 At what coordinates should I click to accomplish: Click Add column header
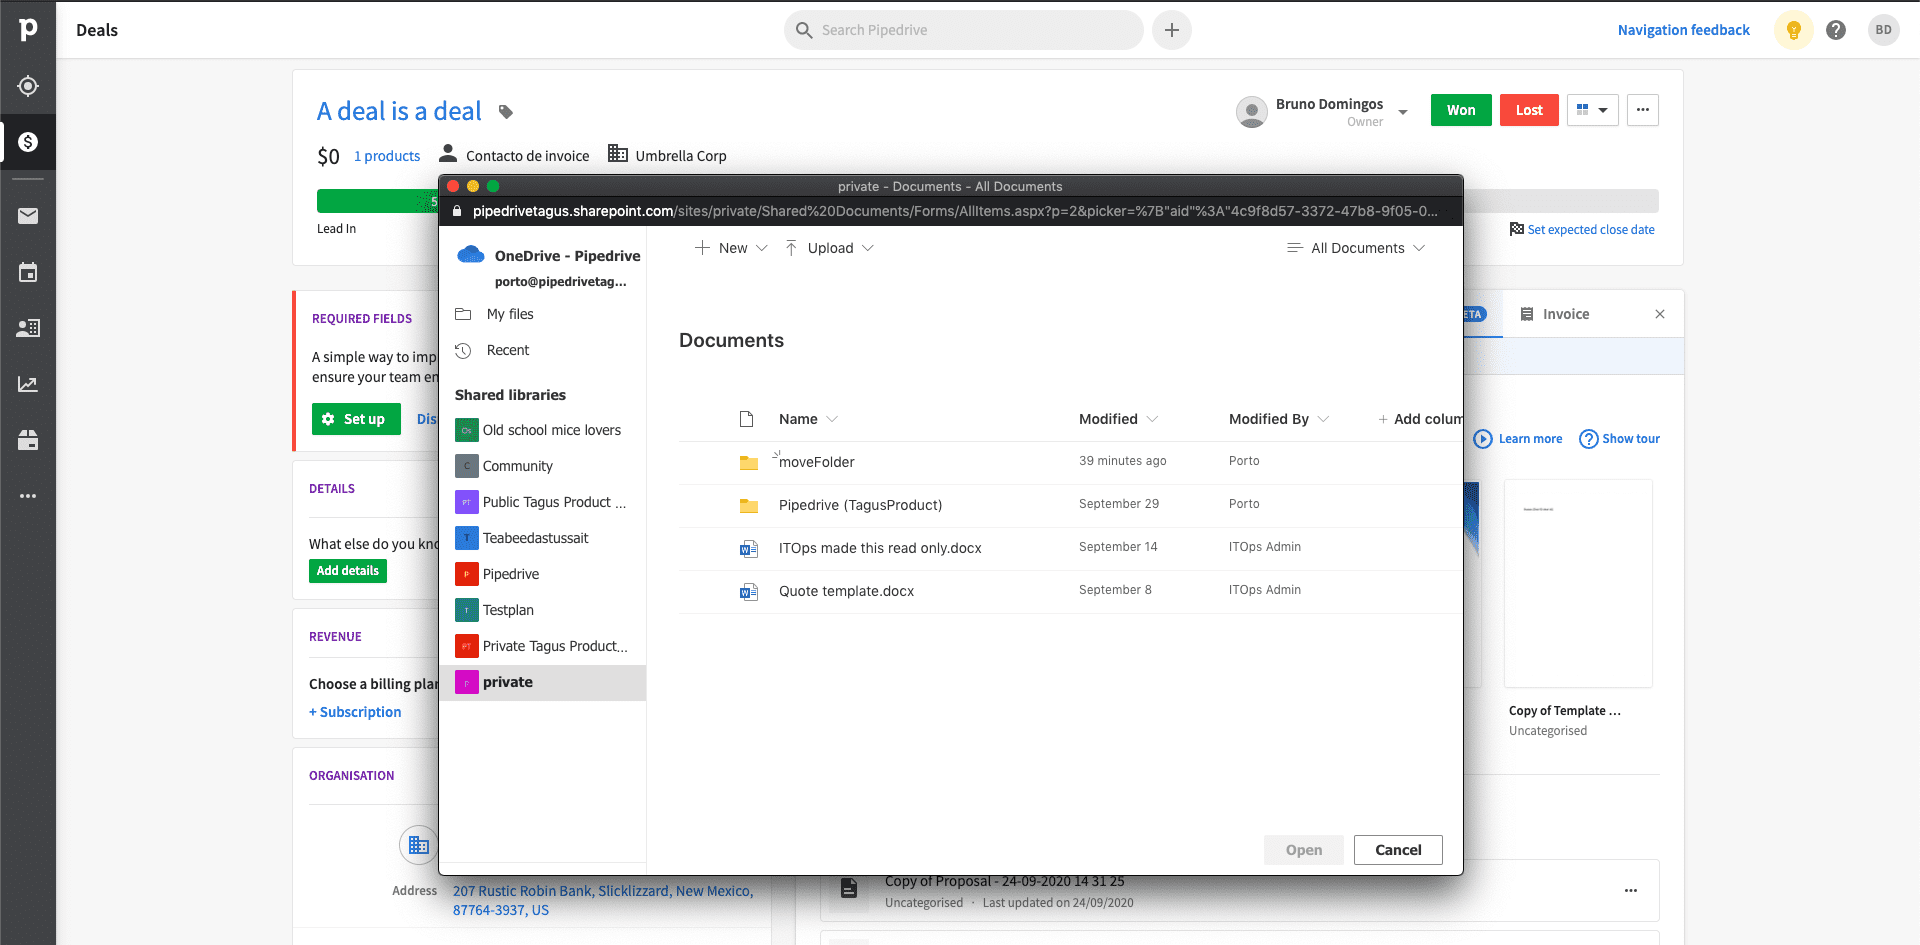[x=1420, y=419]
